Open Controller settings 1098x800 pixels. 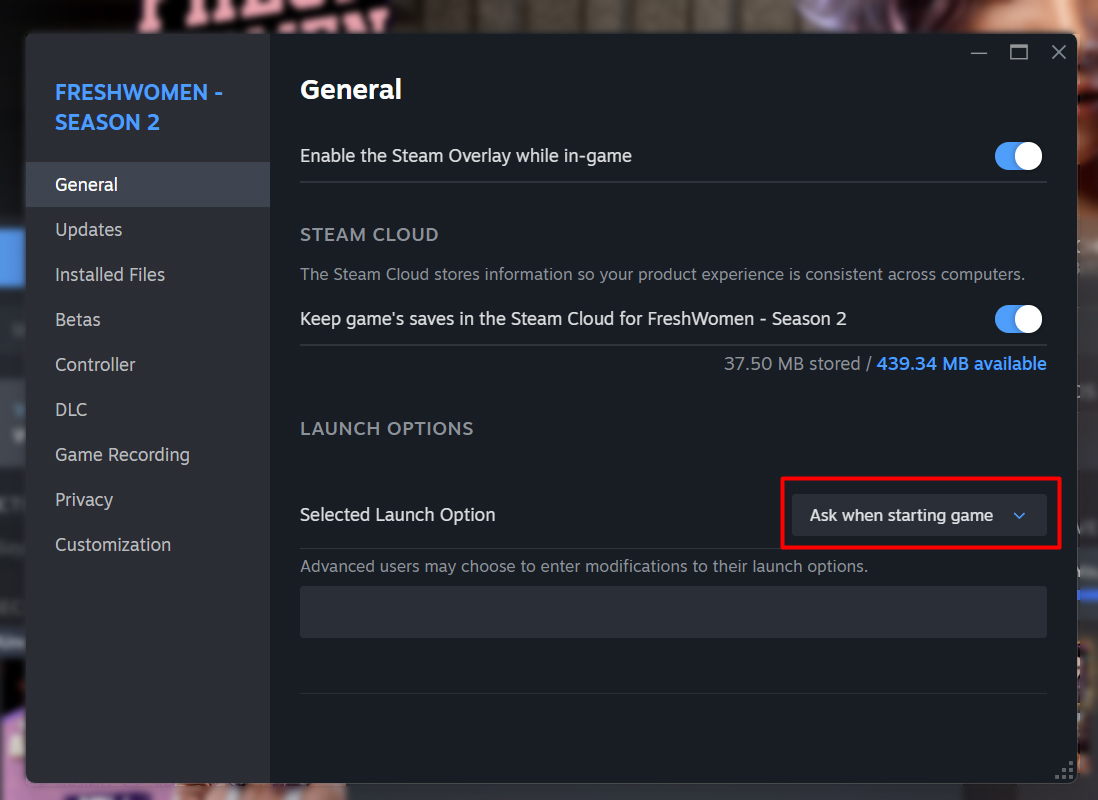coord(95,365)
